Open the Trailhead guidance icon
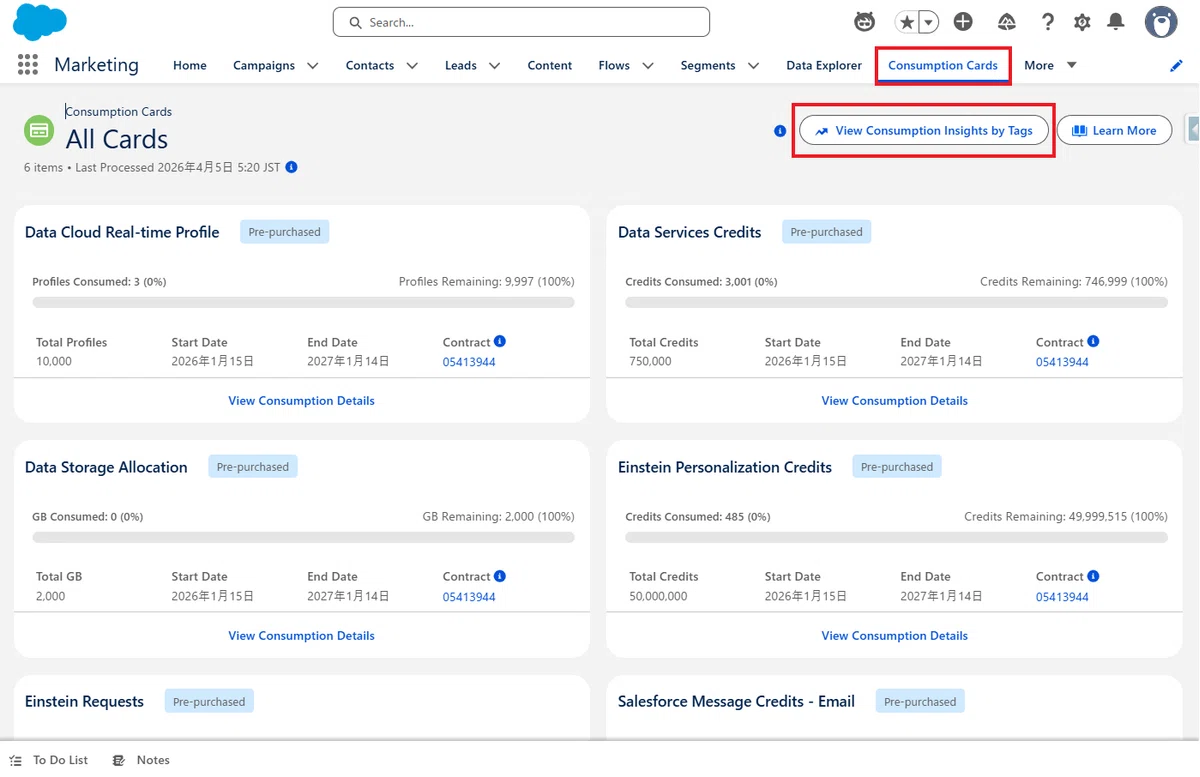 (x=1007, y=22)
